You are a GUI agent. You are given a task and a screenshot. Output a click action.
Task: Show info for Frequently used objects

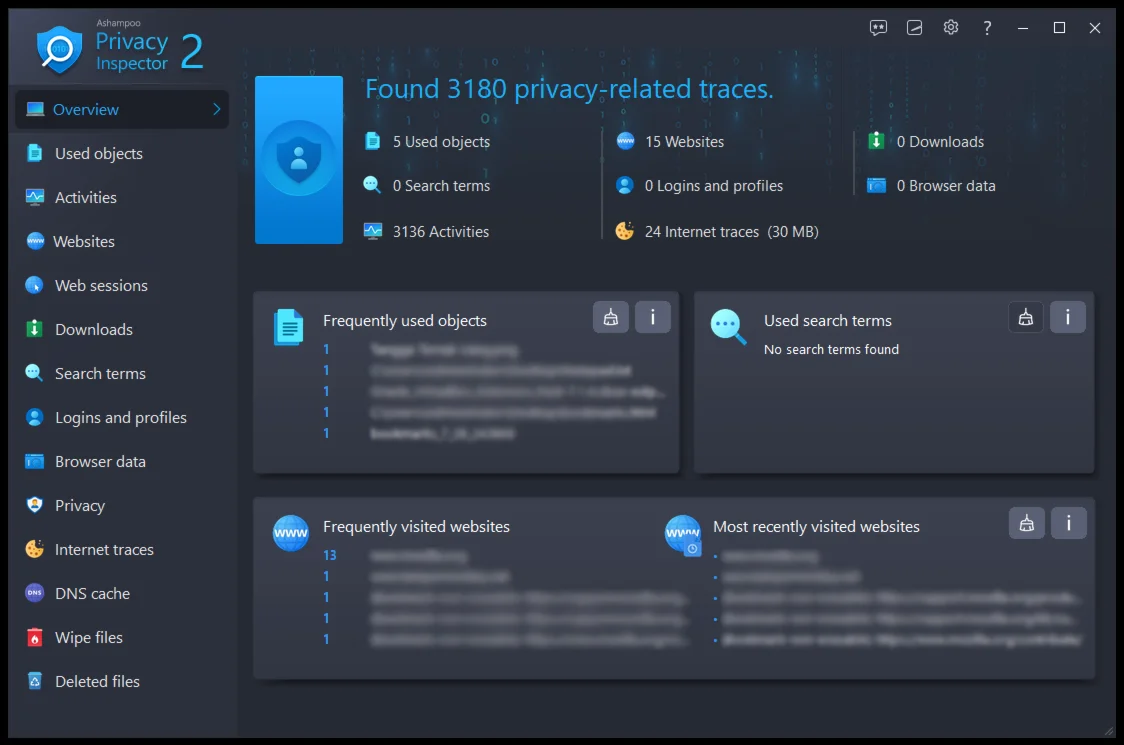point(653,318)
